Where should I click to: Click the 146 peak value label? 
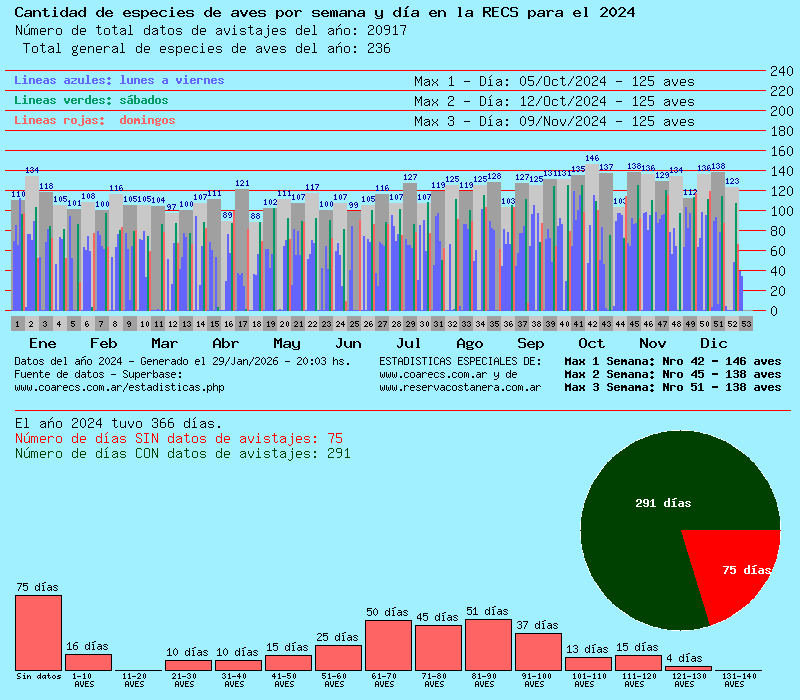592,158
